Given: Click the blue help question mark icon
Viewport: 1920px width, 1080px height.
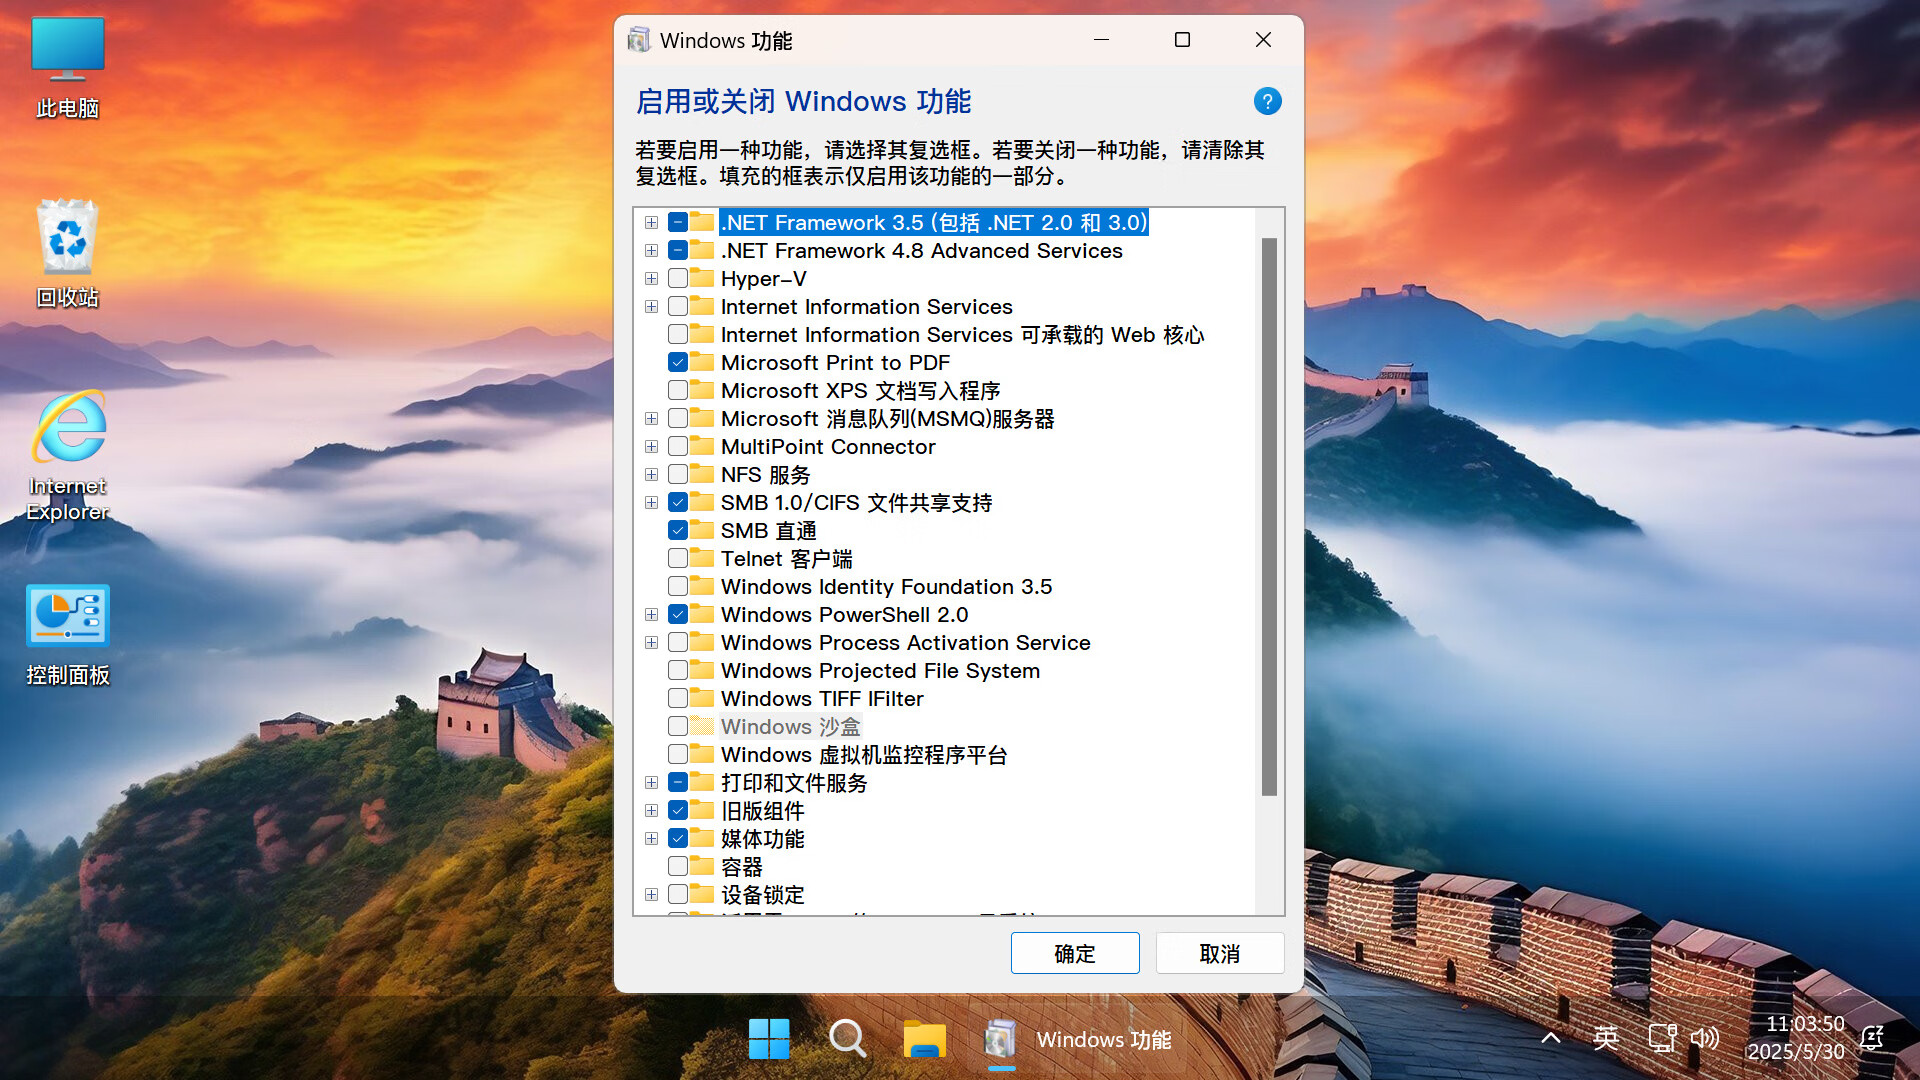Looking at the screenshot, I should (1267, 101).
